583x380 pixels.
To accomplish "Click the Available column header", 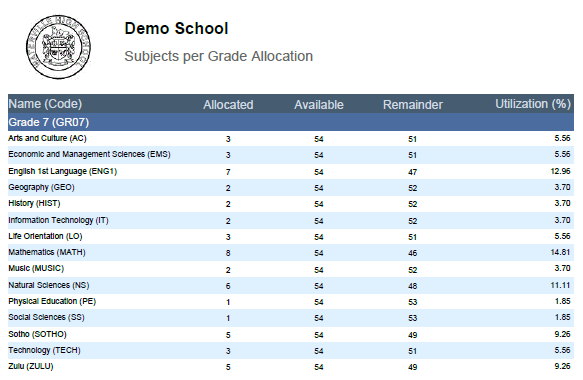I will click(319, 104).
